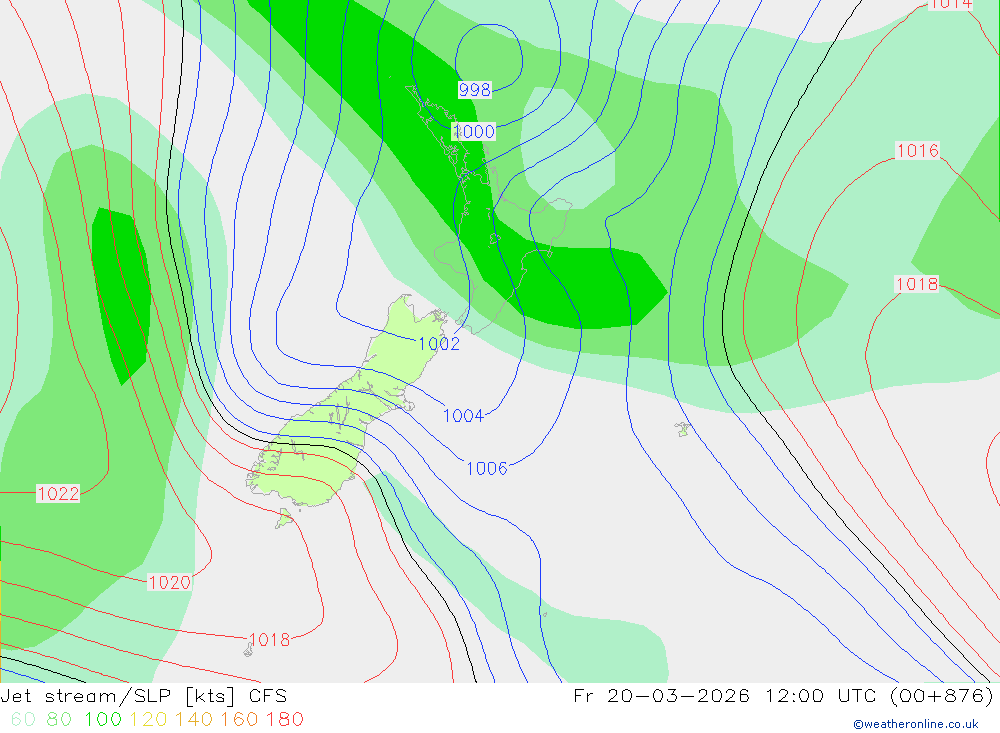This screenshot has width=1000, height=733.
Task: Click the 120 kts legend value
Action: 149,720
